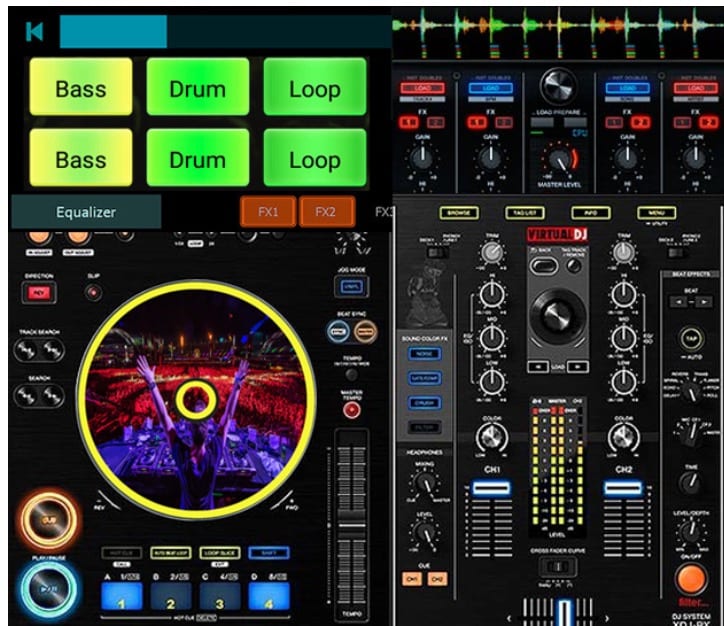
Task: Click the Back button under the VirtualDJ logo
Action: point(543,266)
